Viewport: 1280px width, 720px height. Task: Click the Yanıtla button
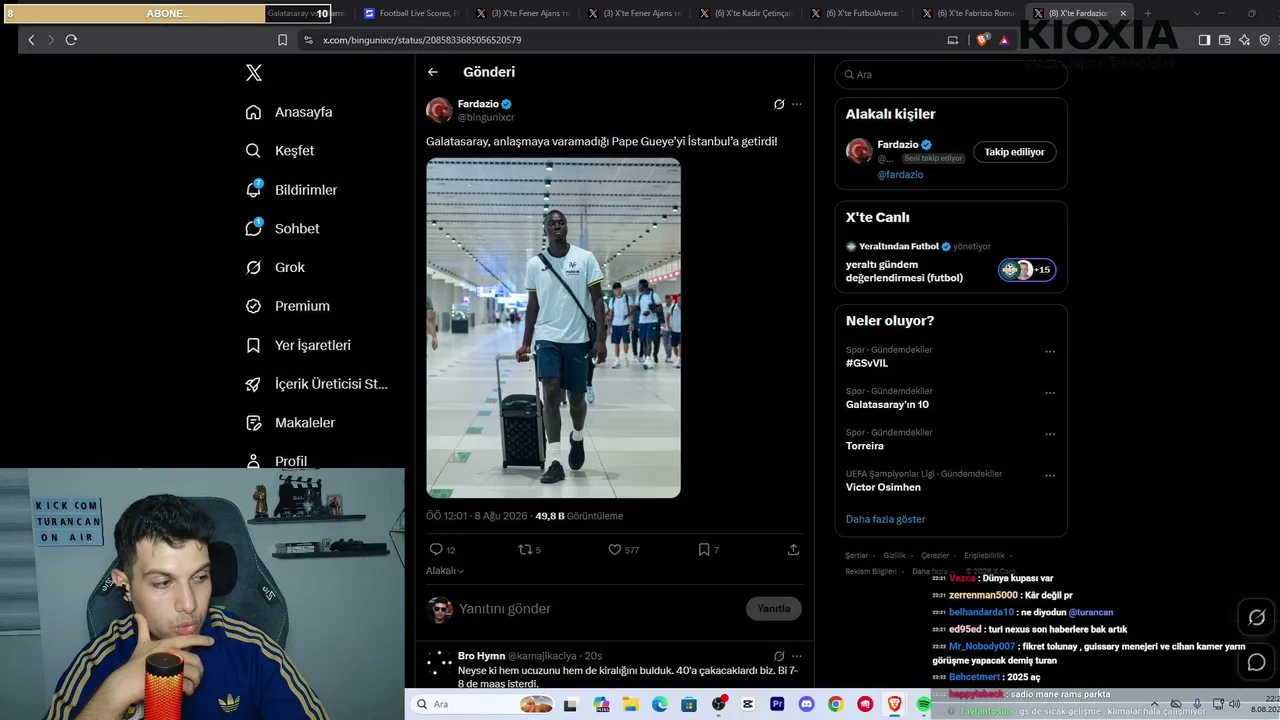click(774, 609)
